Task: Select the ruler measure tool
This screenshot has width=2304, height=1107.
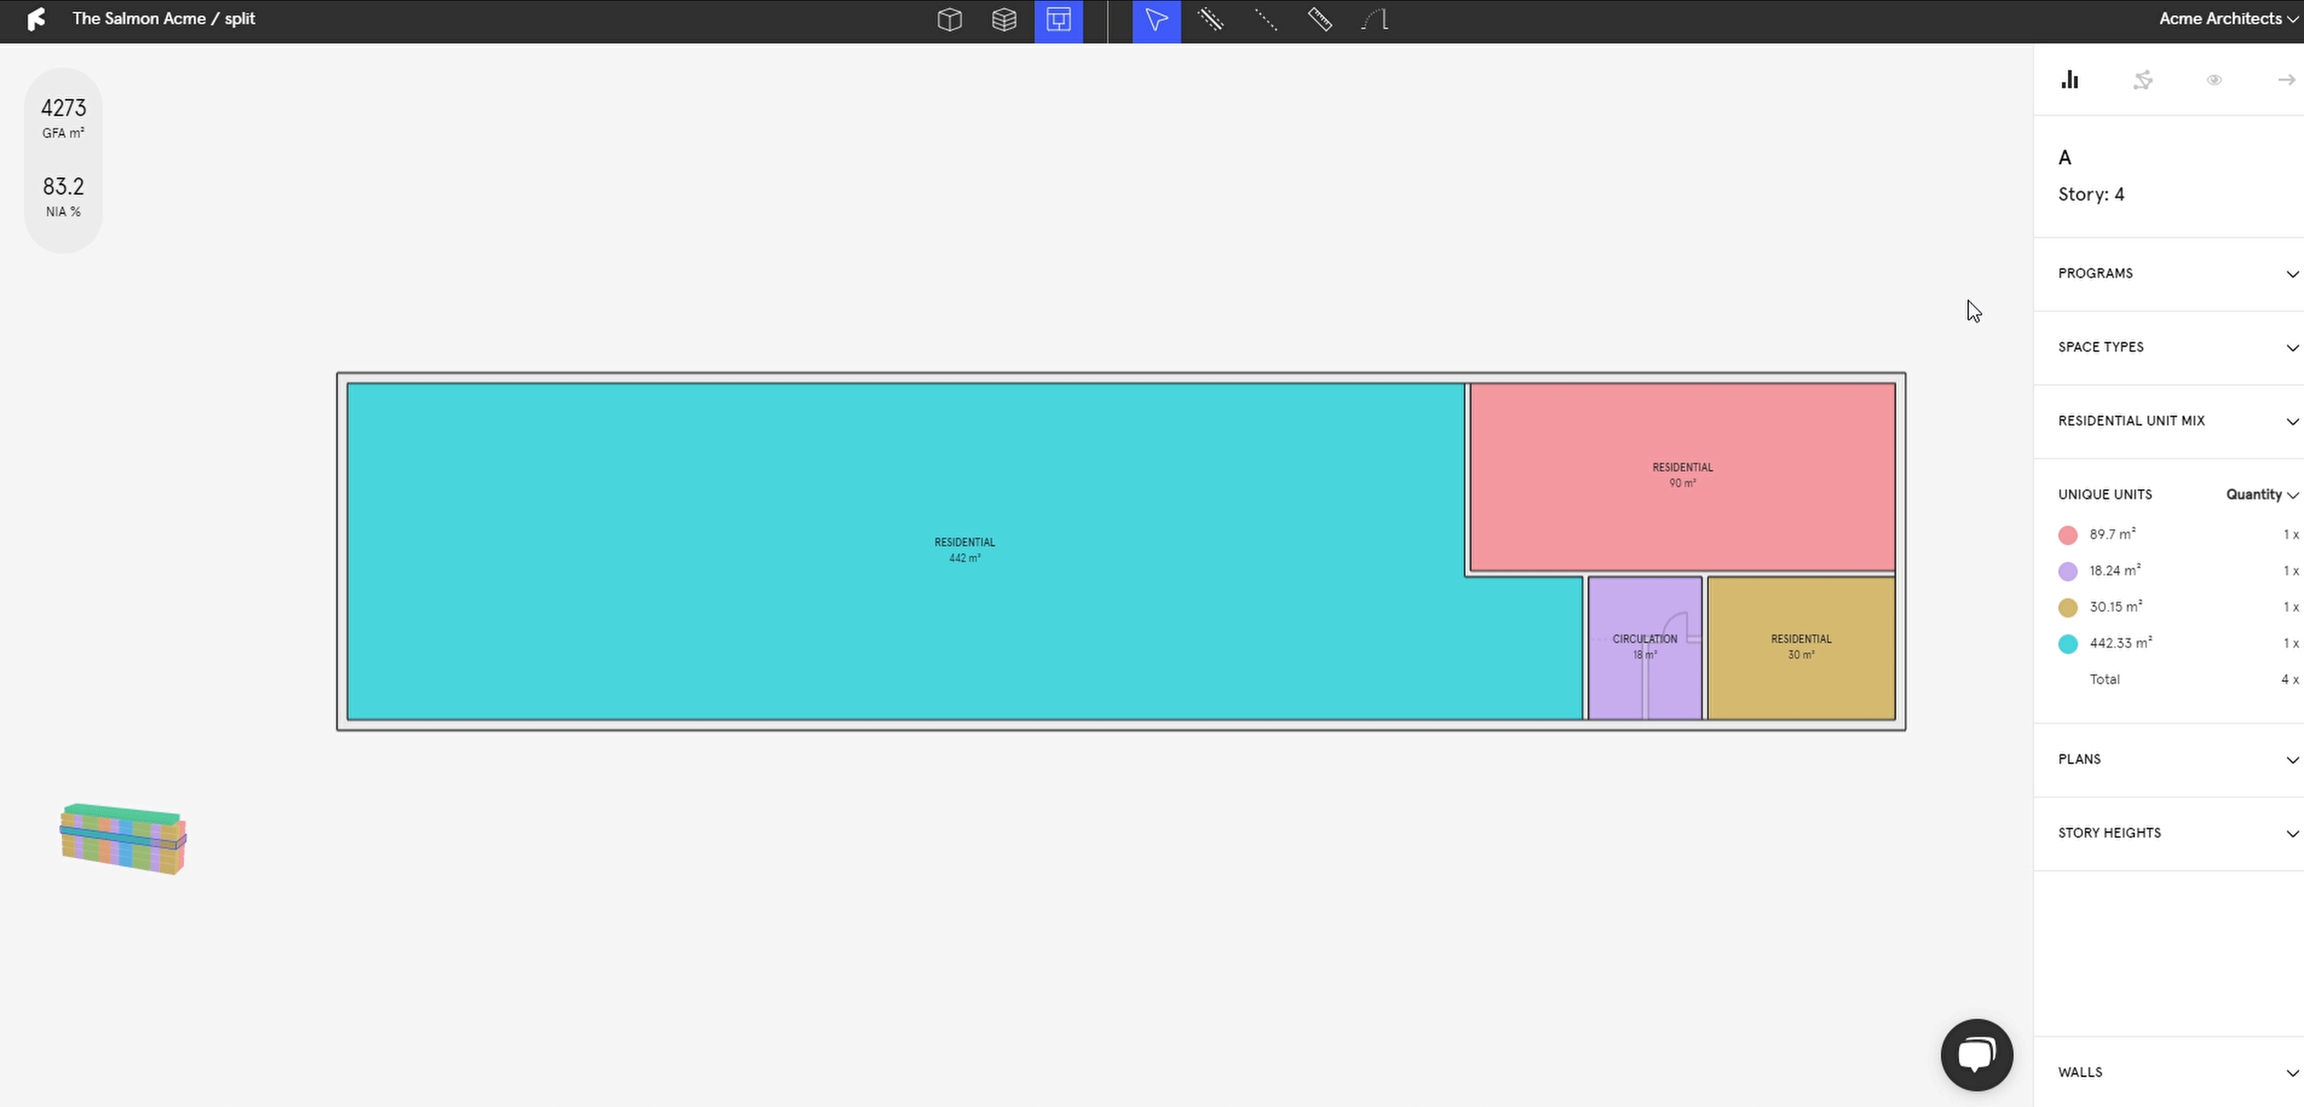Action: pos(1320,20)
